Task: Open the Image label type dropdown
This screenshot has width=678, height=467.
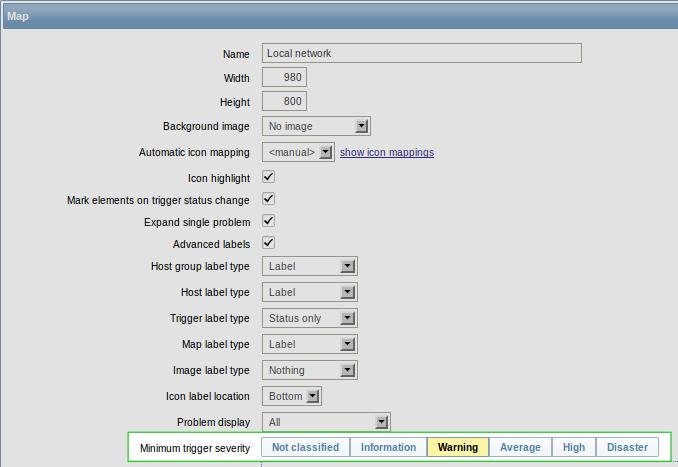Action: click(x=310, y=371)
